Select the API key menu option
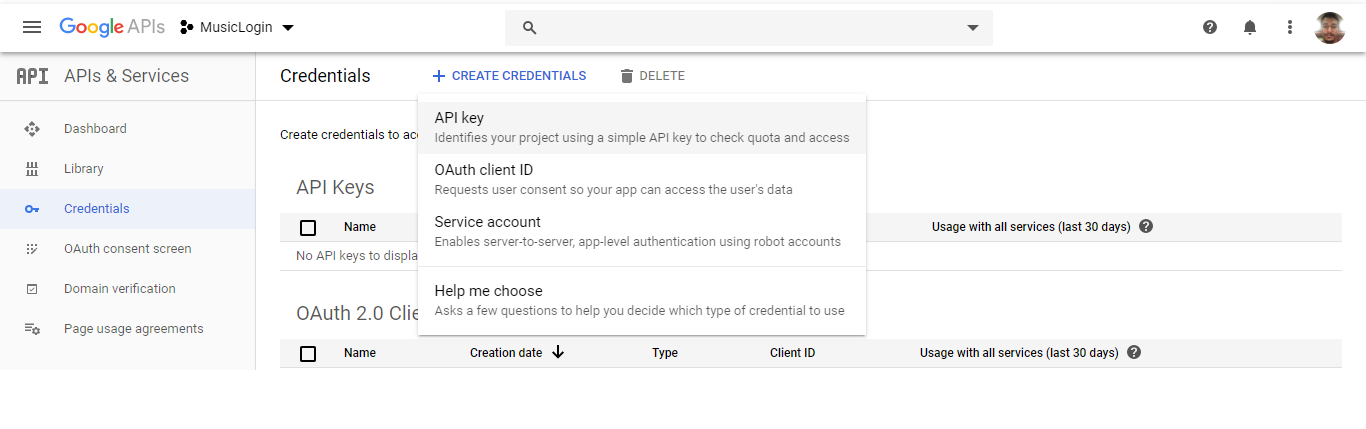Screen dimensions: 1366x429 click(641, 127)
